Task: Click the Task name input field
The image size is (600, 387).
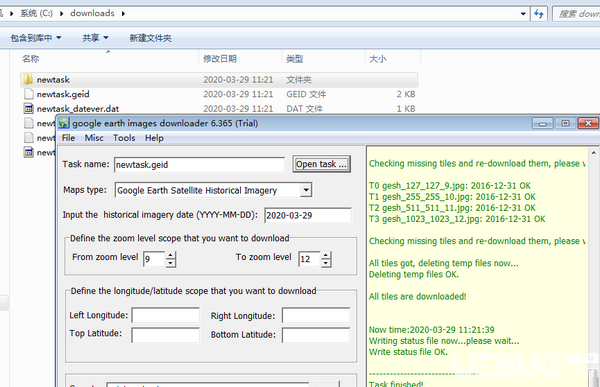Action: click(x=199, y=165)
